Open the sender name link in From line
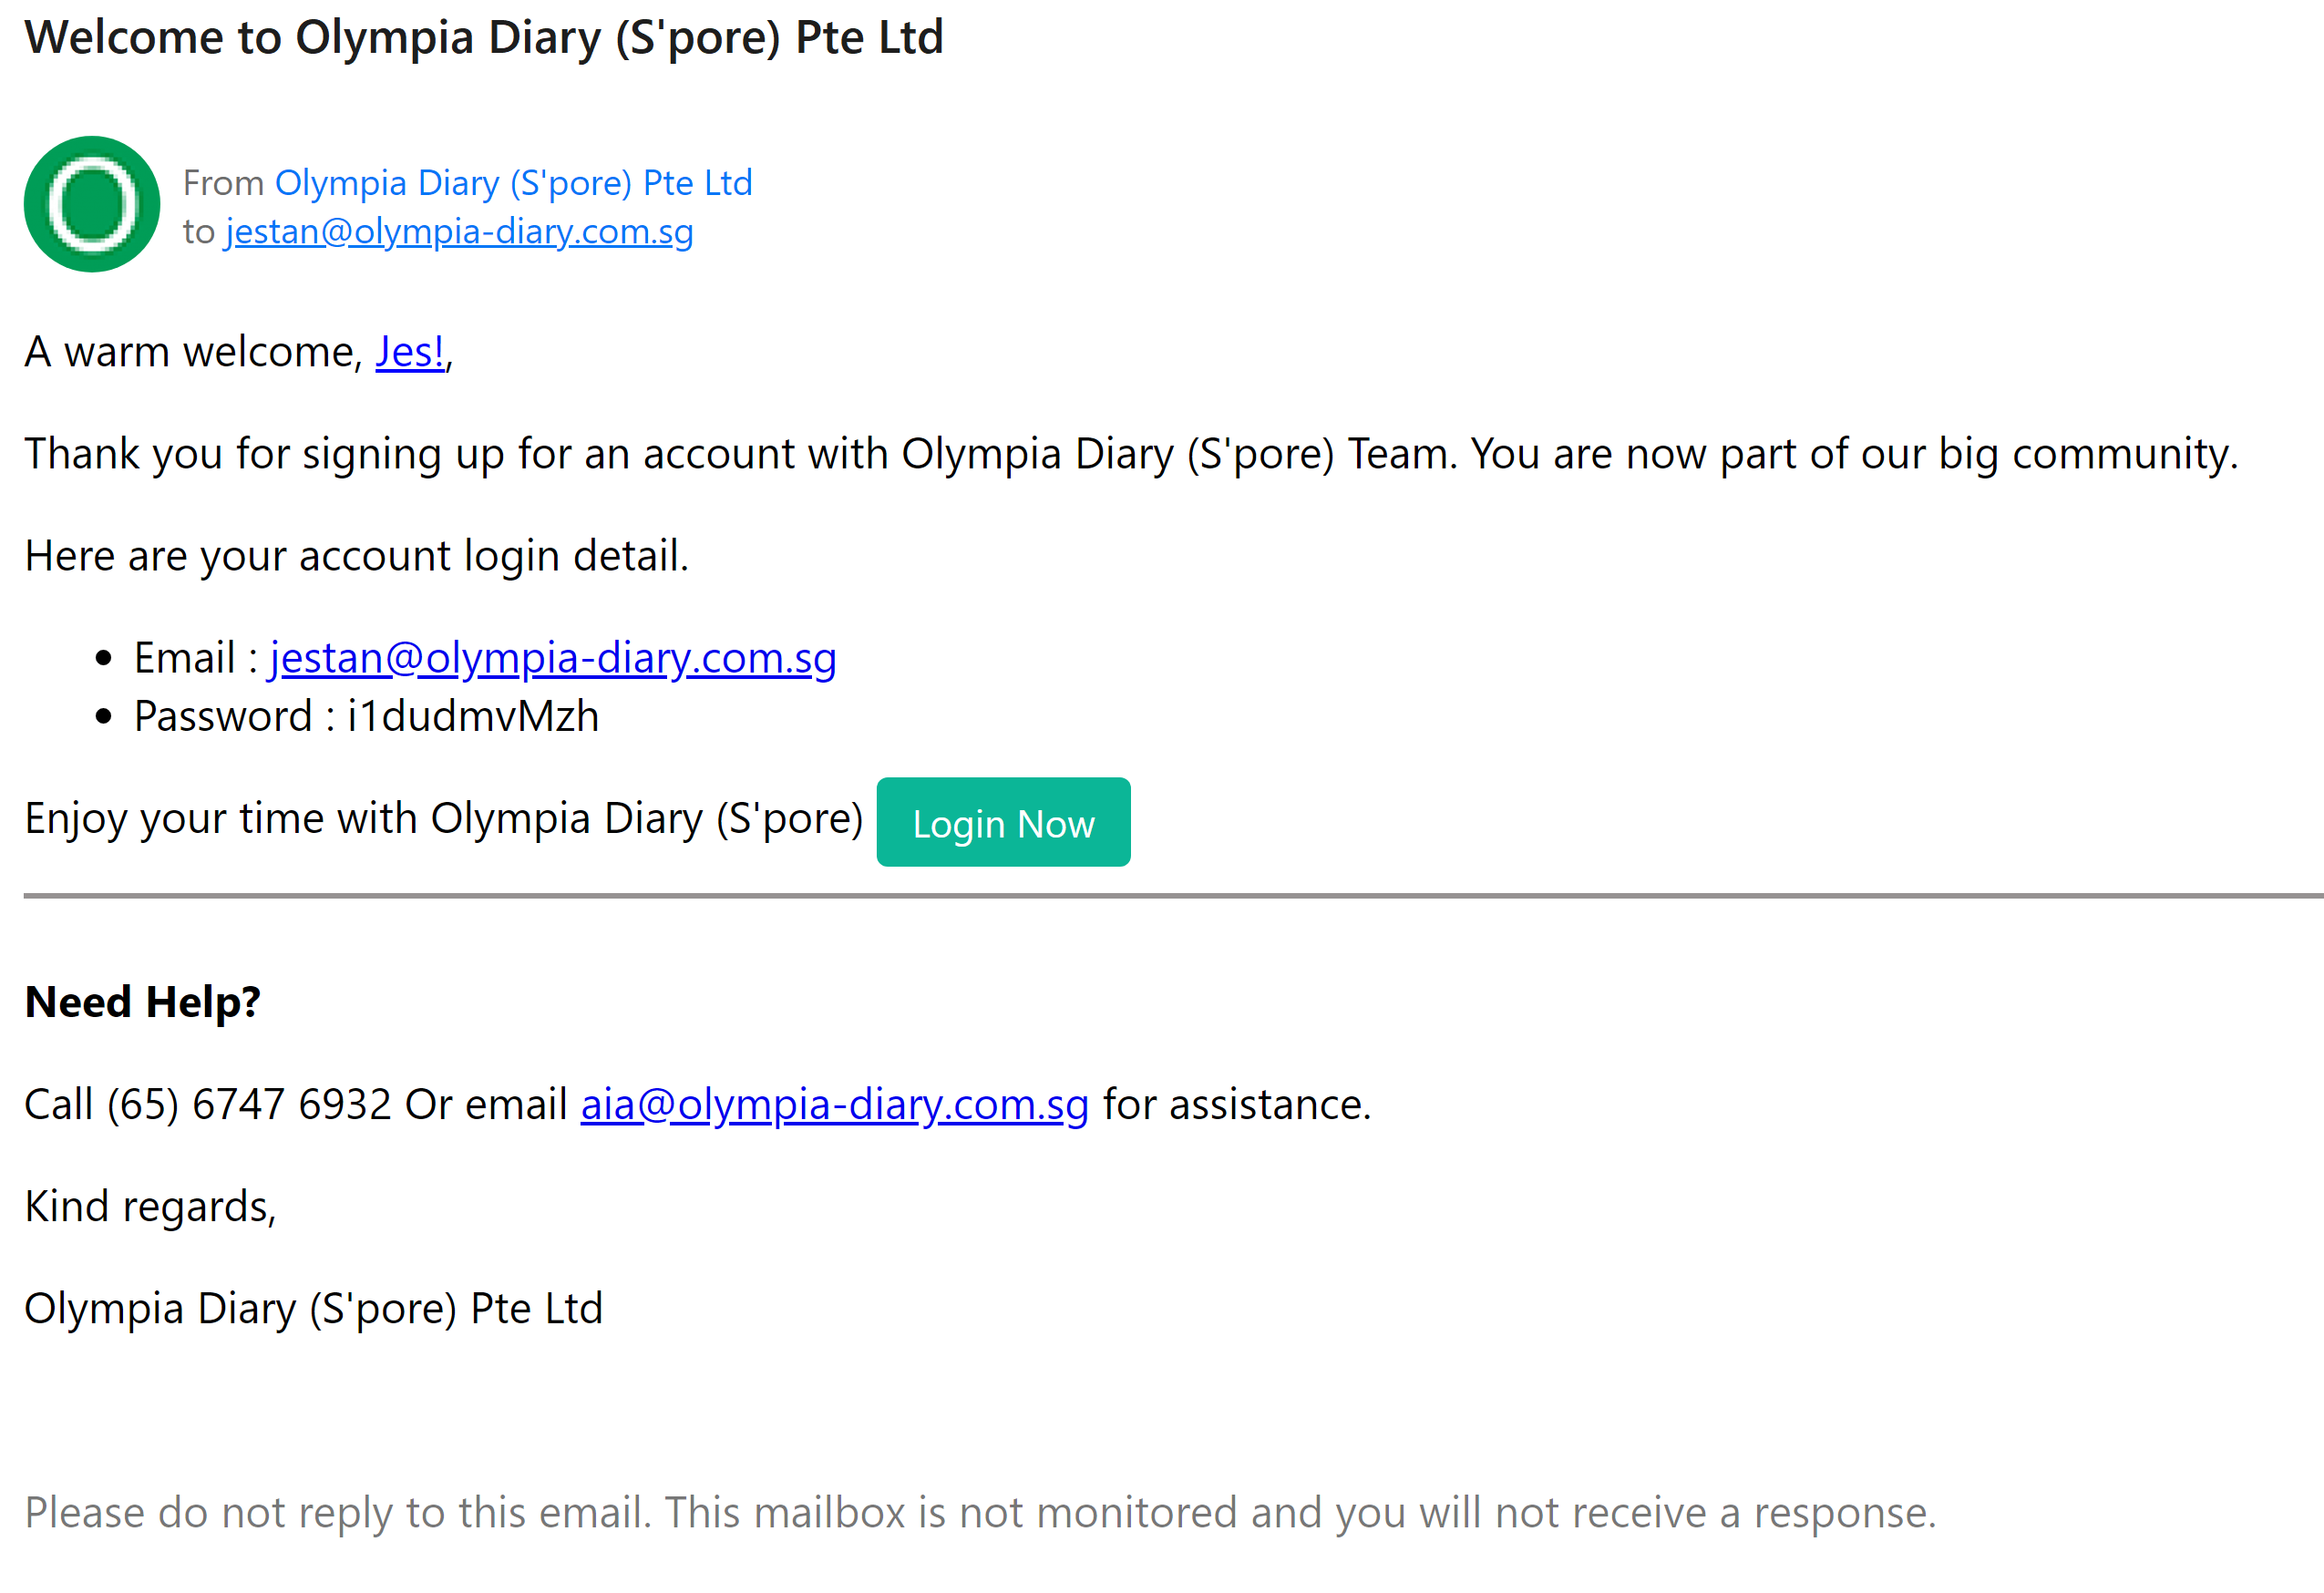 click(x=513, y=183)
